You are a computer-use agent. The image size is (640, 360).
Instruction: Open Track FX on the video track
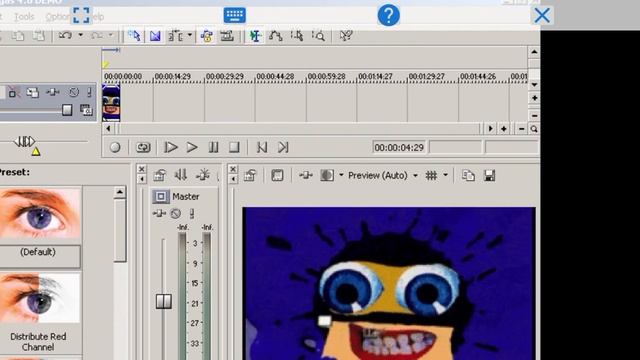coord(53,92)
